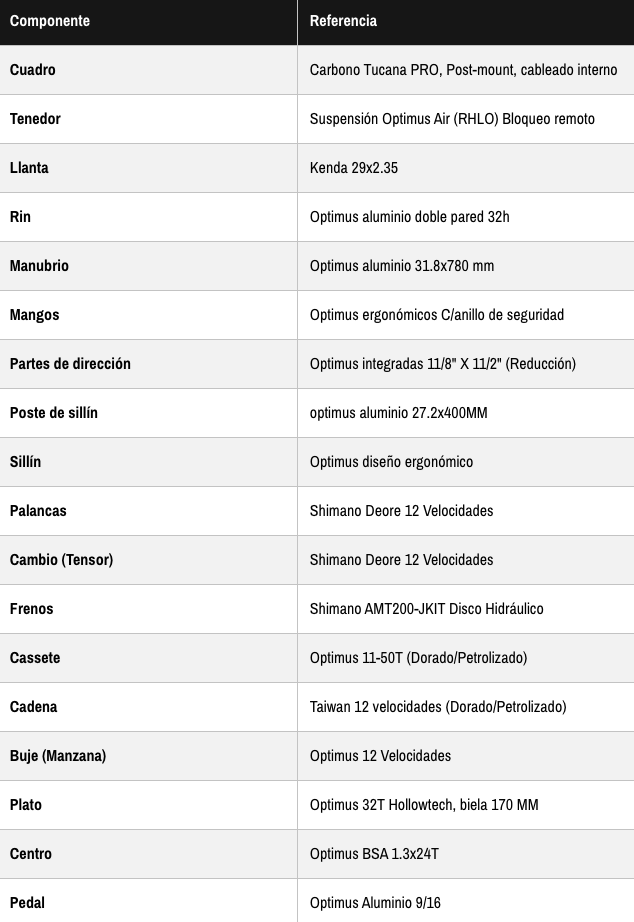The image size is (634, 922).
Task: Click the Componente column header
Action: point(50,21)
